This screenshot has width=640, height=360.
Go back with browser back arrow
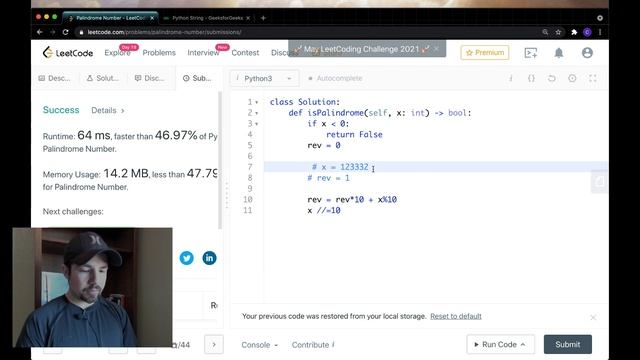[40, 32]
